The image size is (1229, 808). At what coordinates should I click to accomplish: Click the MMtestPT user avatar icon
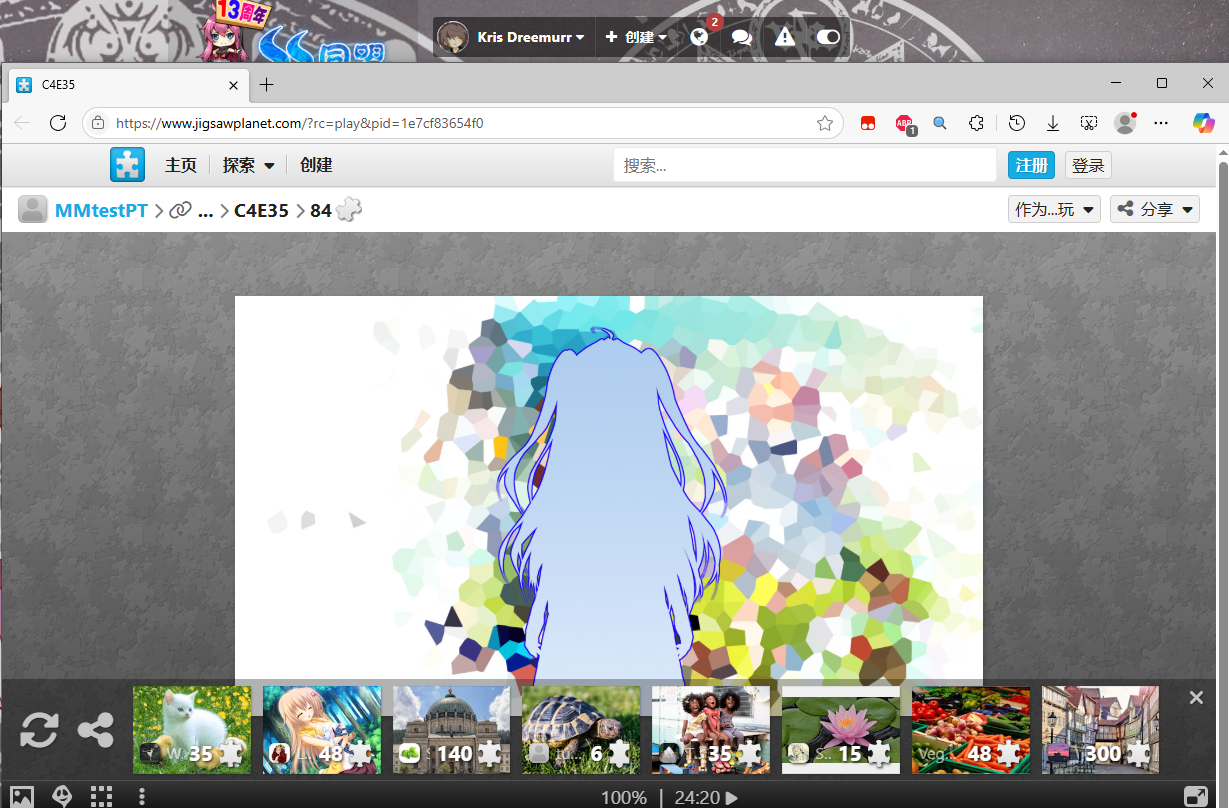pyautogui.click(x=33, y=210)
